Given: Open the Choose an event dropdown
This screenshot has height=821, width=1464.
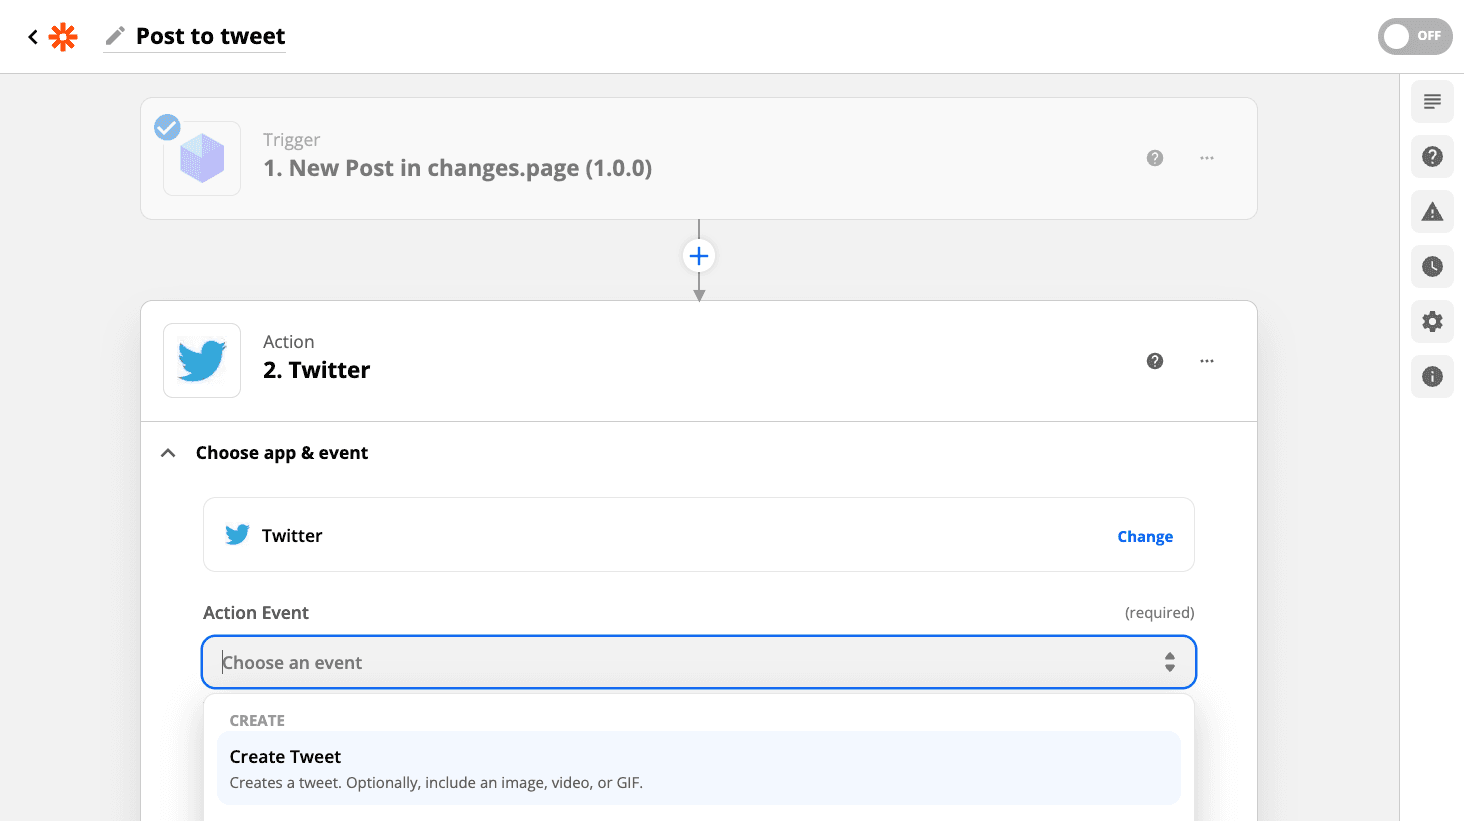Looking at the screenshot, I should [698, 662].
